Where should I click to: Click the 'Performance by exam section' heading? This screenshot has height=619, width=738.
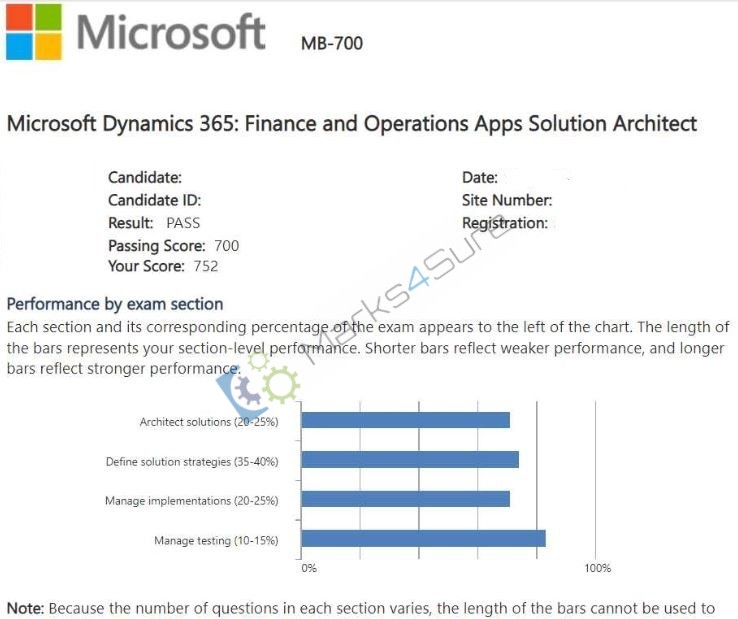point(115,304)
